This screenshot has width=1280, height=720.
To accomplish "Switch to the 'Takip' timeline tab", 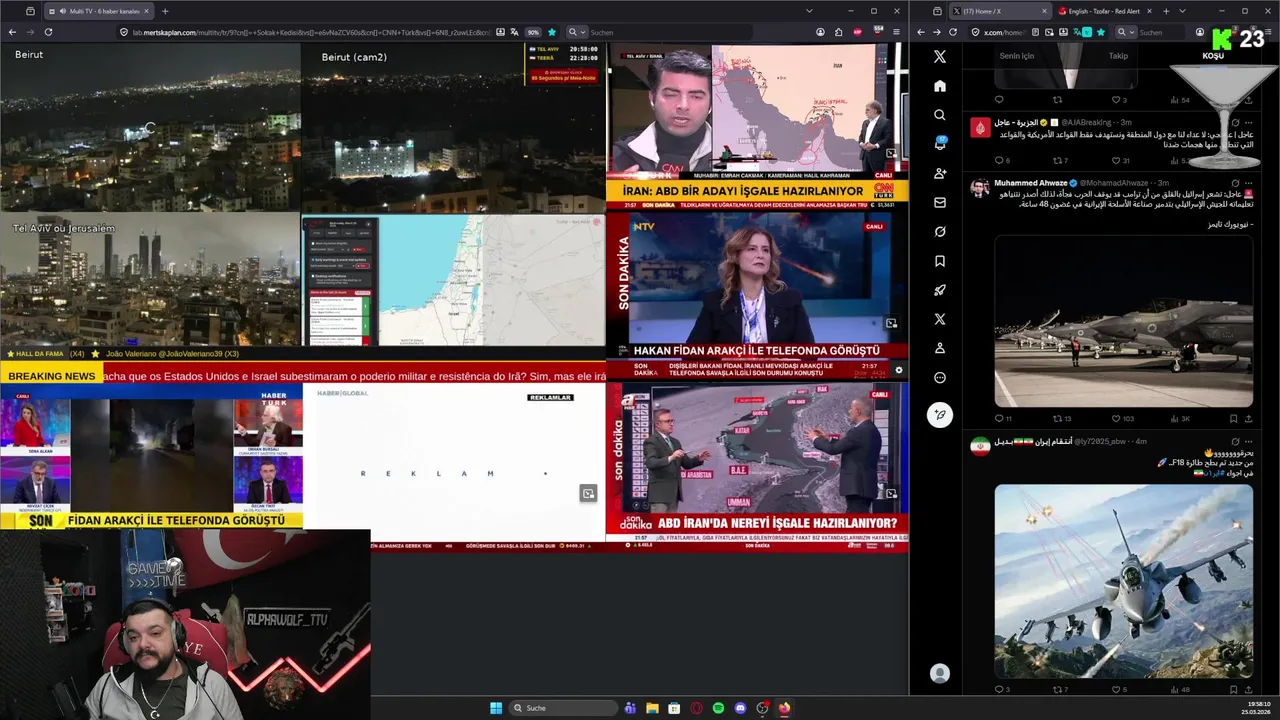I will (1118, 56).
